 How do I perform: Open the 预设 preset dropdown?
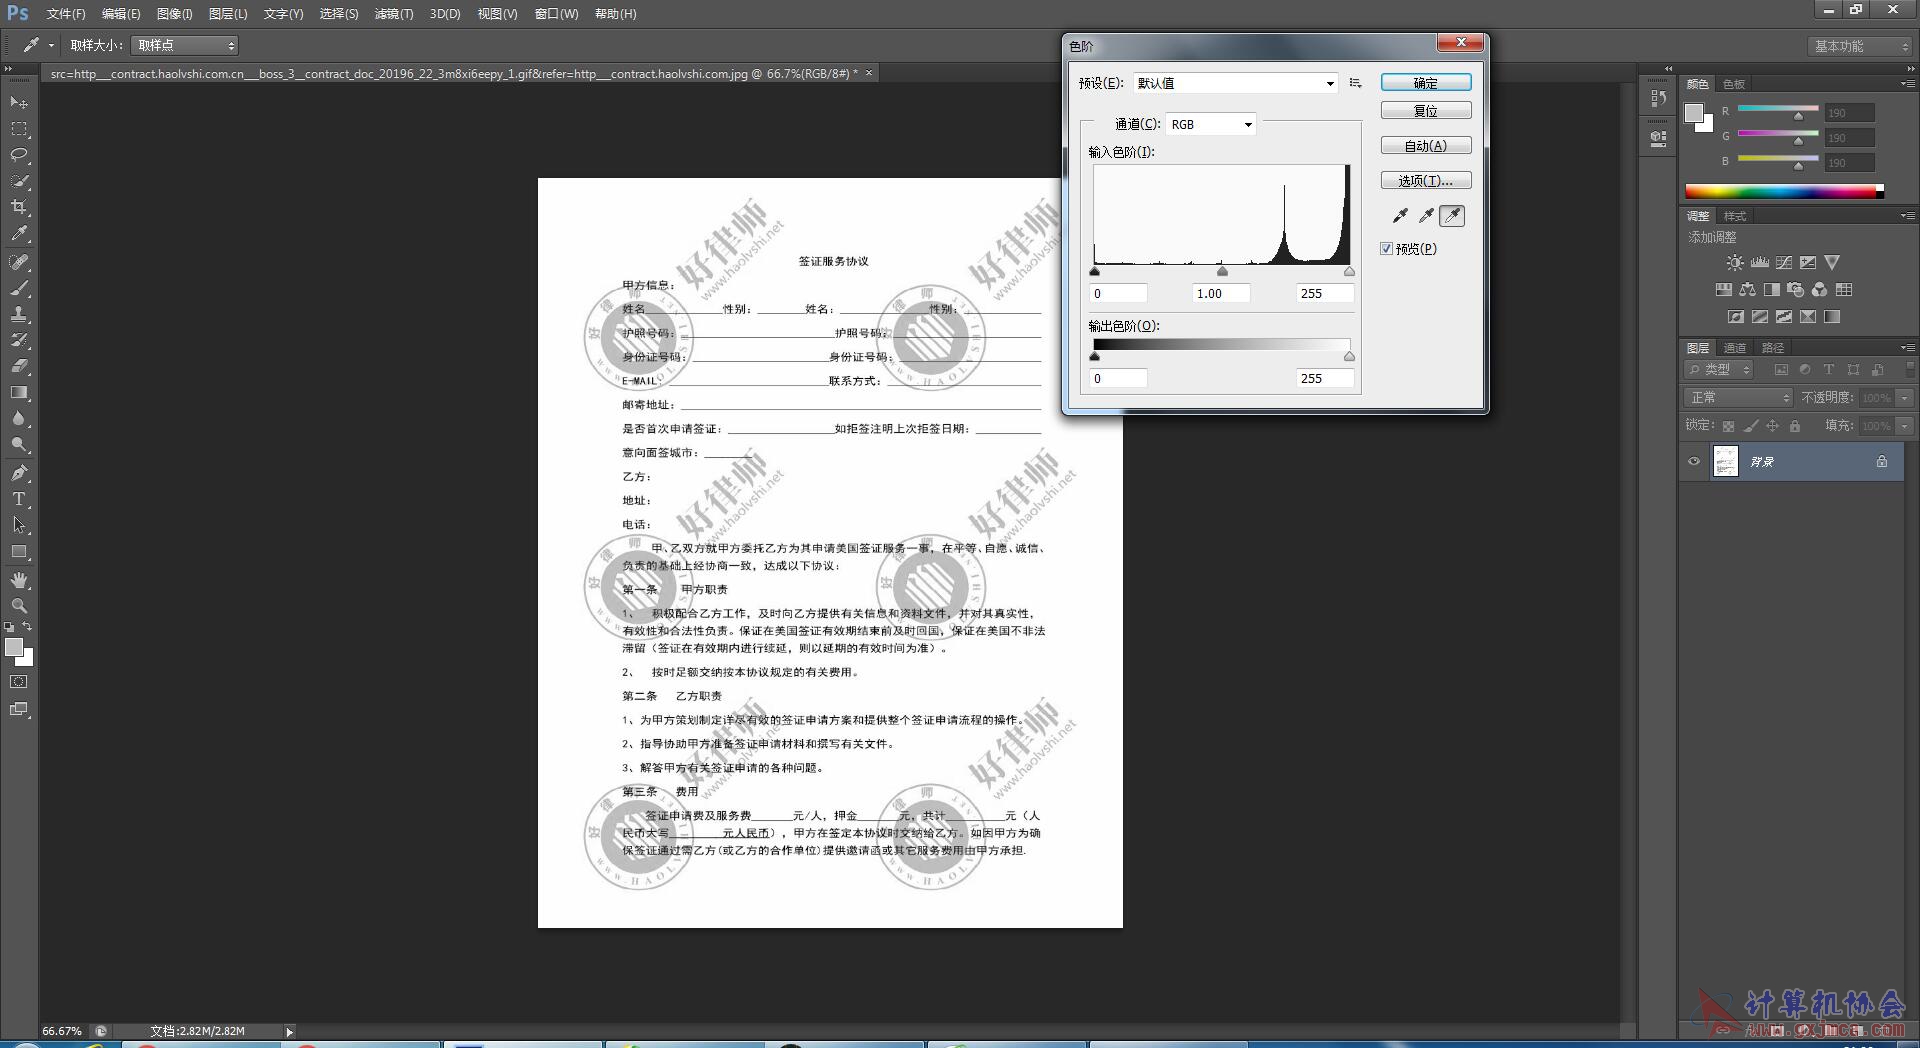[1236, 83]
